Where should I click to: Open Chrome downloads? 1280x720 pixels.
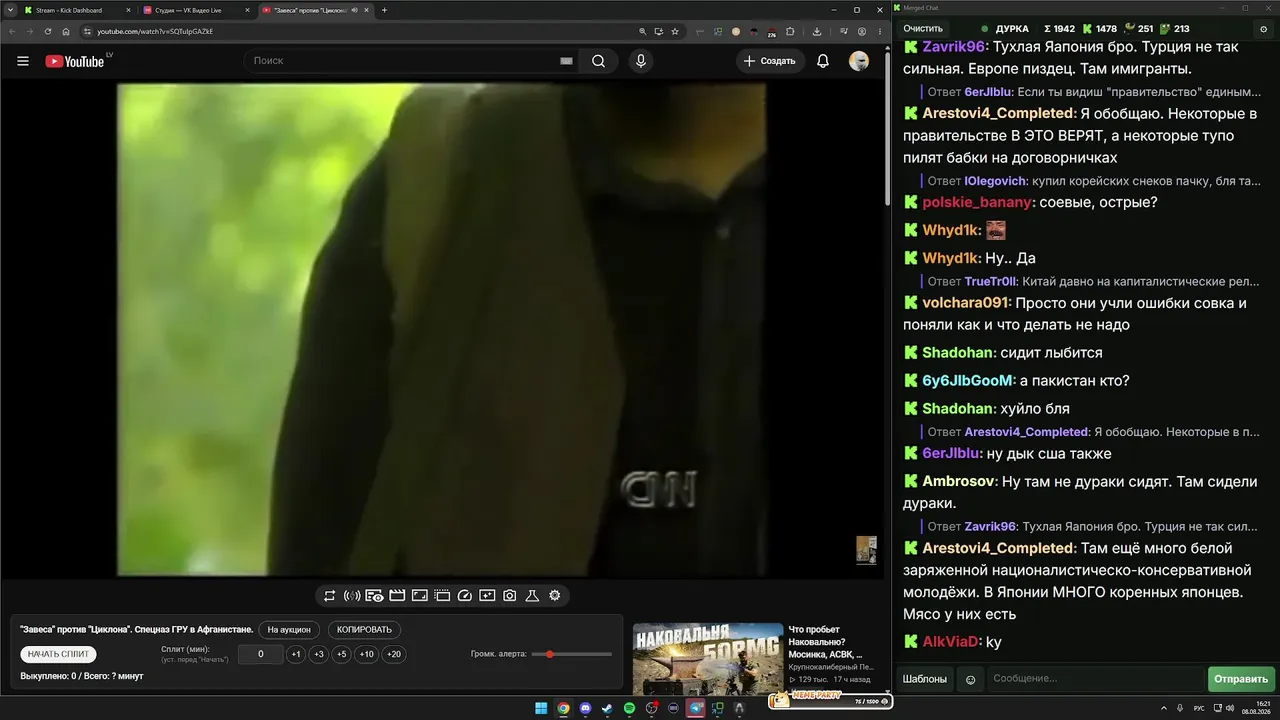[817, 31]
